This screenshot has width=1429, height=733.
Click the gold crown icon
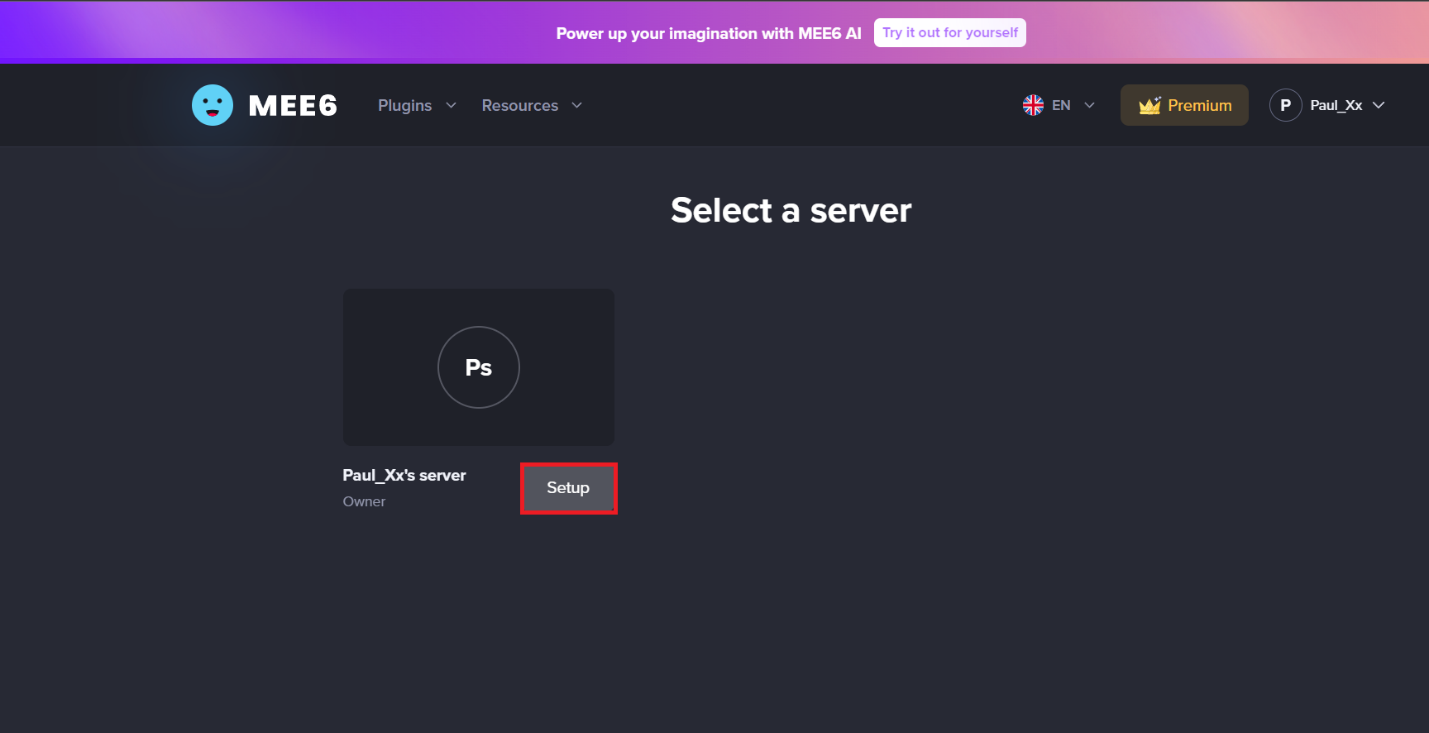point(1150,105)
